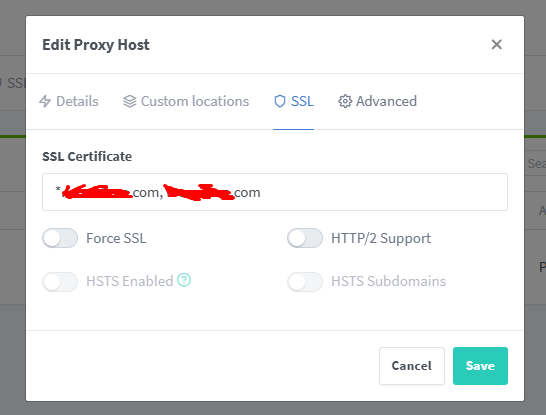Click the Force SSL label text
The height and width of the screenshot is (415, 546).
coord(116,238)
